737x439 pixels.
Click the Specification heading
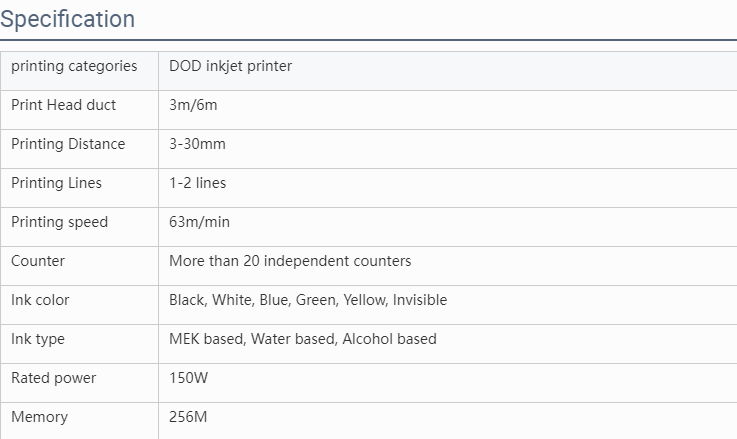(68, 19)
